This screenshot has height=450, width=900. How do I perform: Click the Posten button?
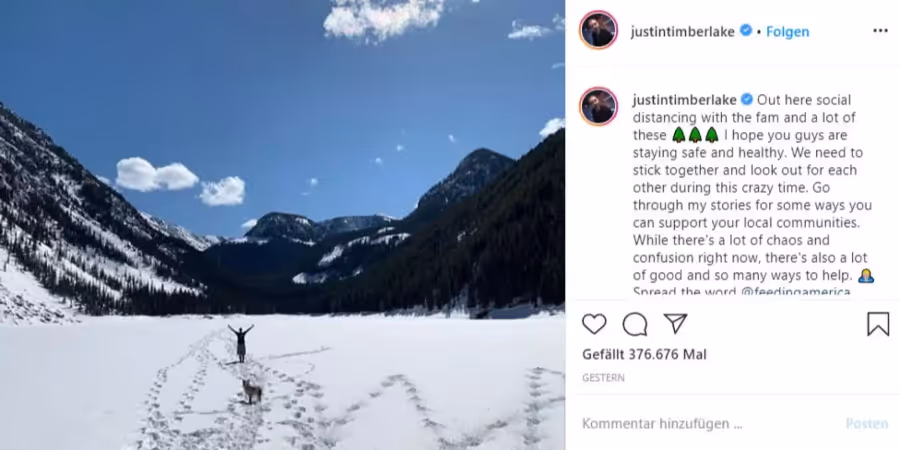point(867,424)
